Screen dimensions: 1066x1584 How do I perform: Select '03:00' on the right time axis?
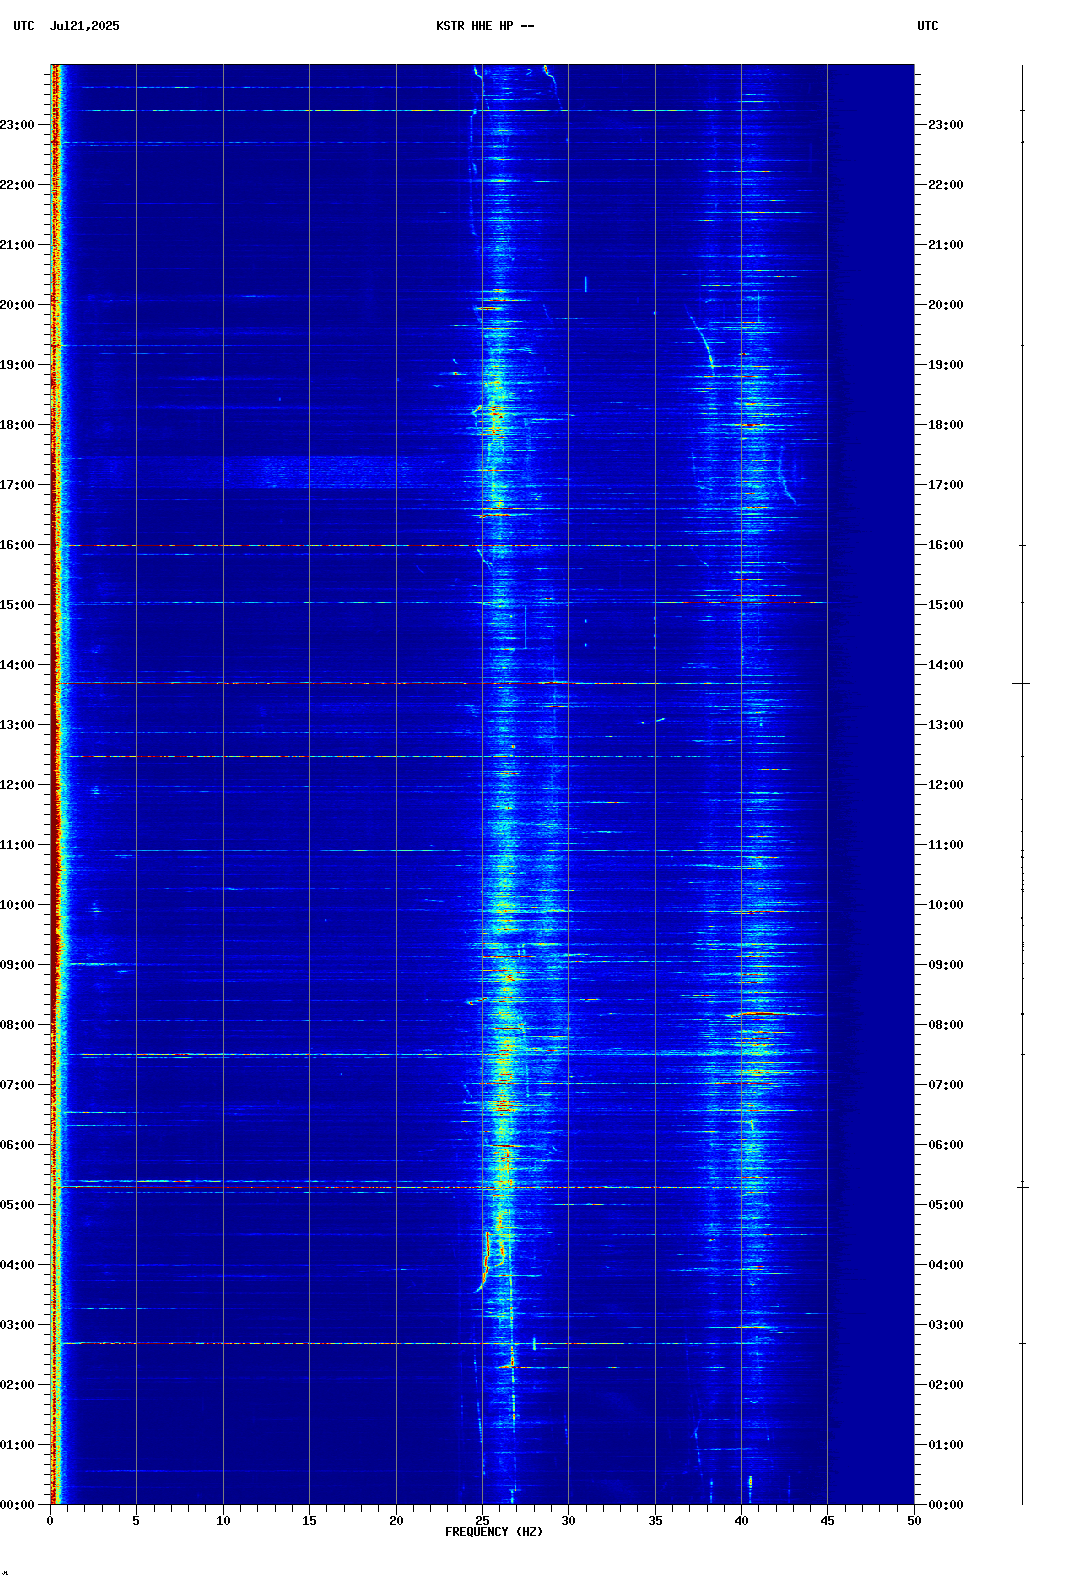[x=946, y=1325]
